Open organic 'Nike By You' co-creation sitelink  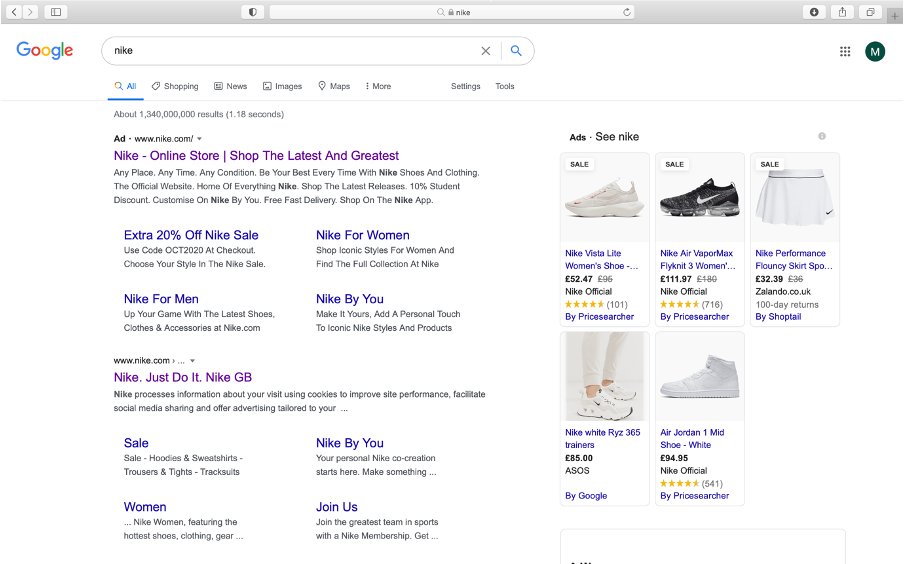[349, 443]
